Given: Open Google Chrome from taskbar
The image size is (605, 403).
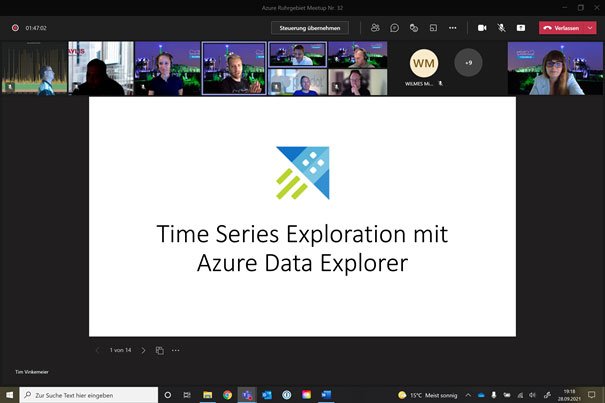Looking at the screenshot, I should point(227,395).
